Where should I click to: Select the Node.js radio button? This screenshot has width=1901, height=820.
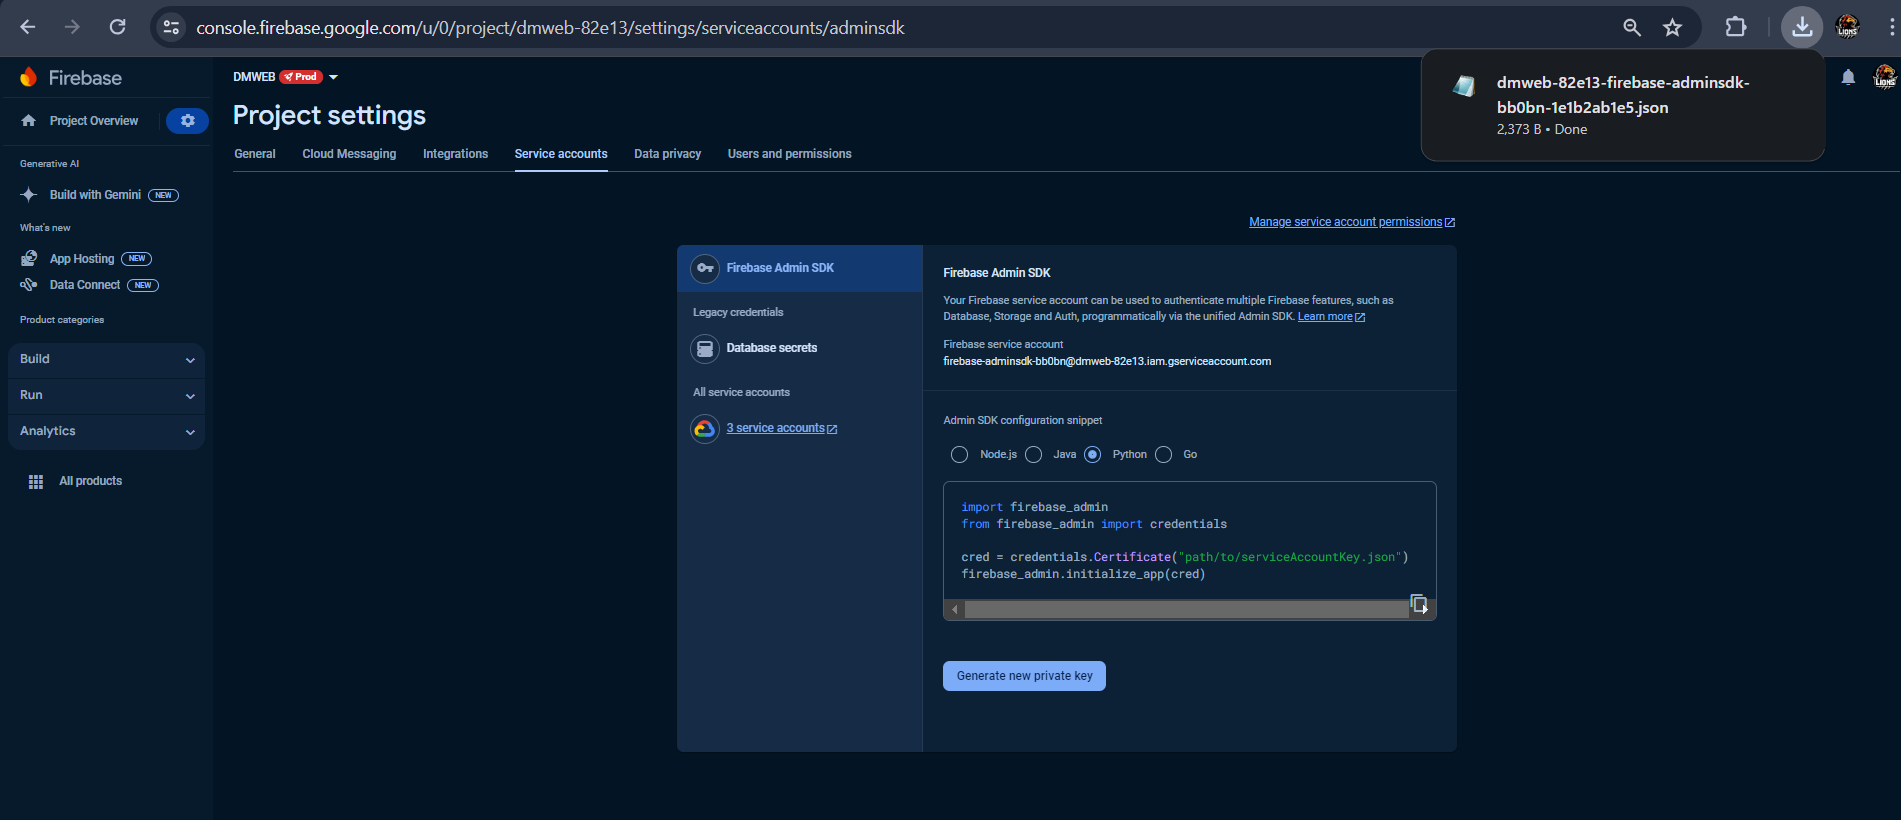(x=960, y=455)
